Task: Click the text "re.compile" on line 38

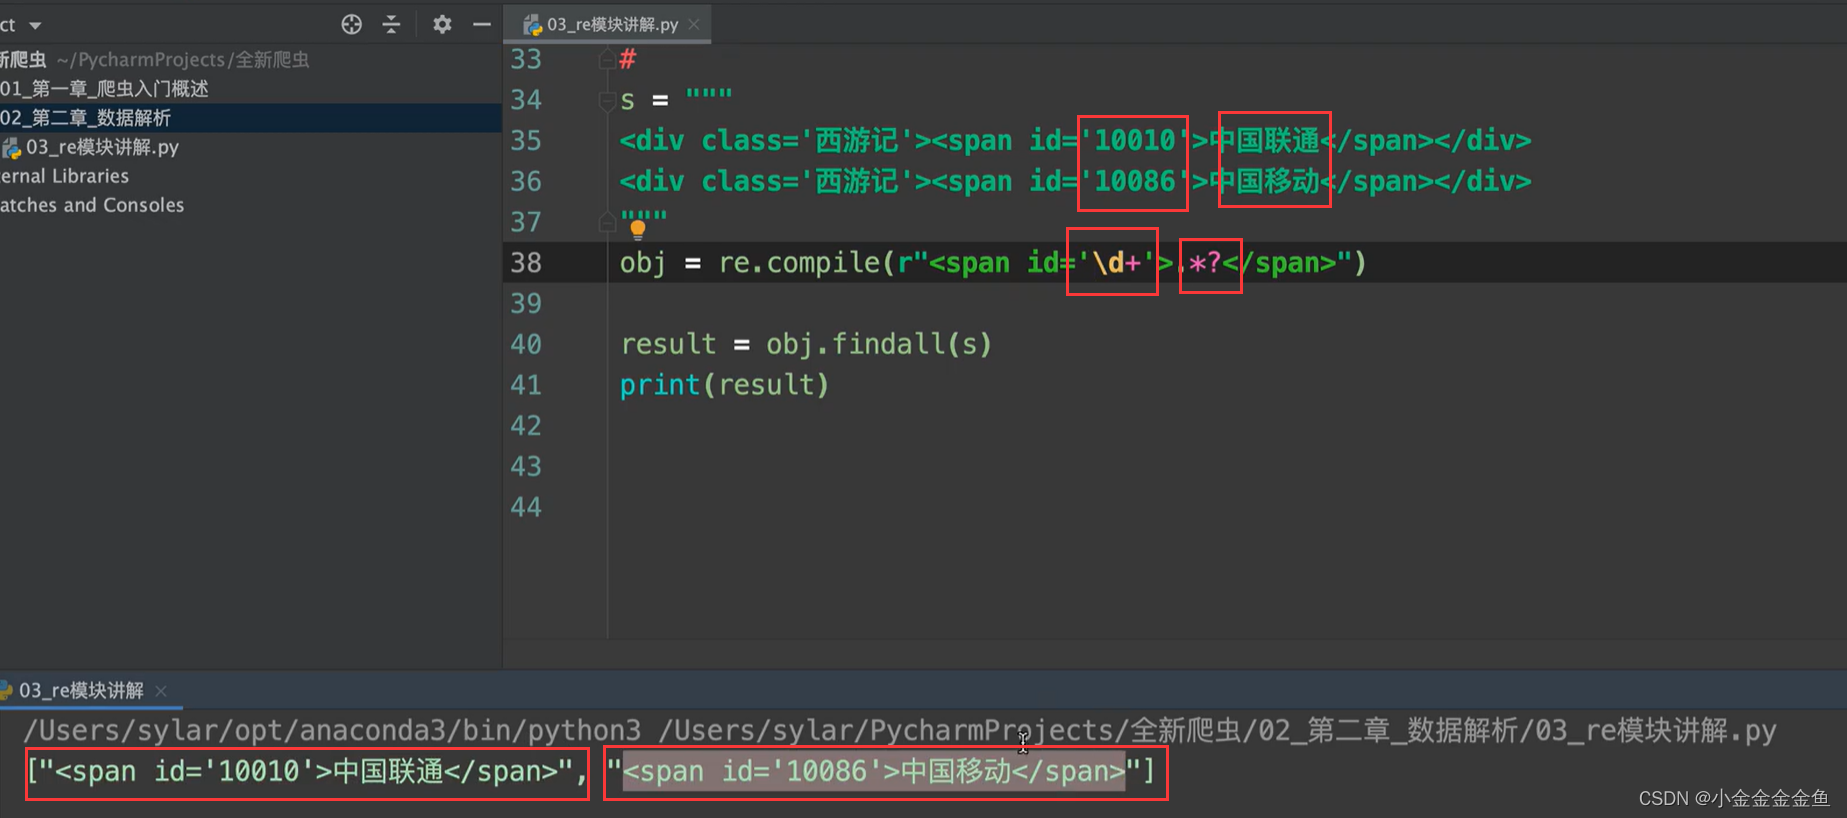Action: pyautogui.click(x=800, y=263)
